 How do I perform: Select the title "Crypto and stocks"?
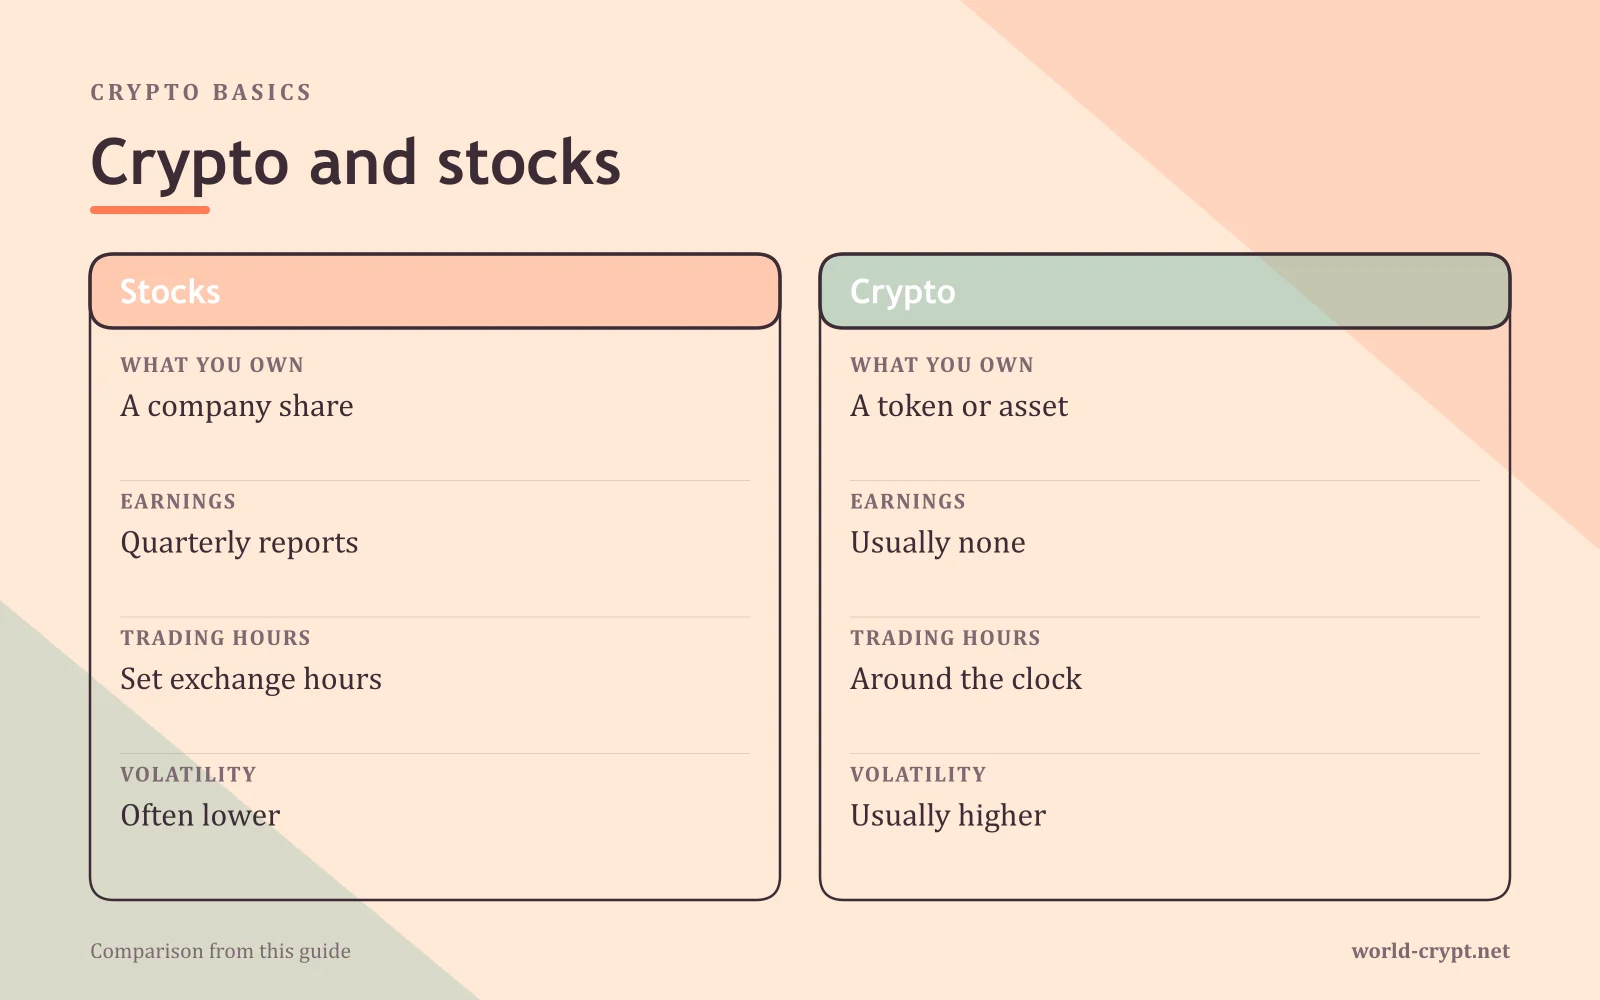coord(355,163)
